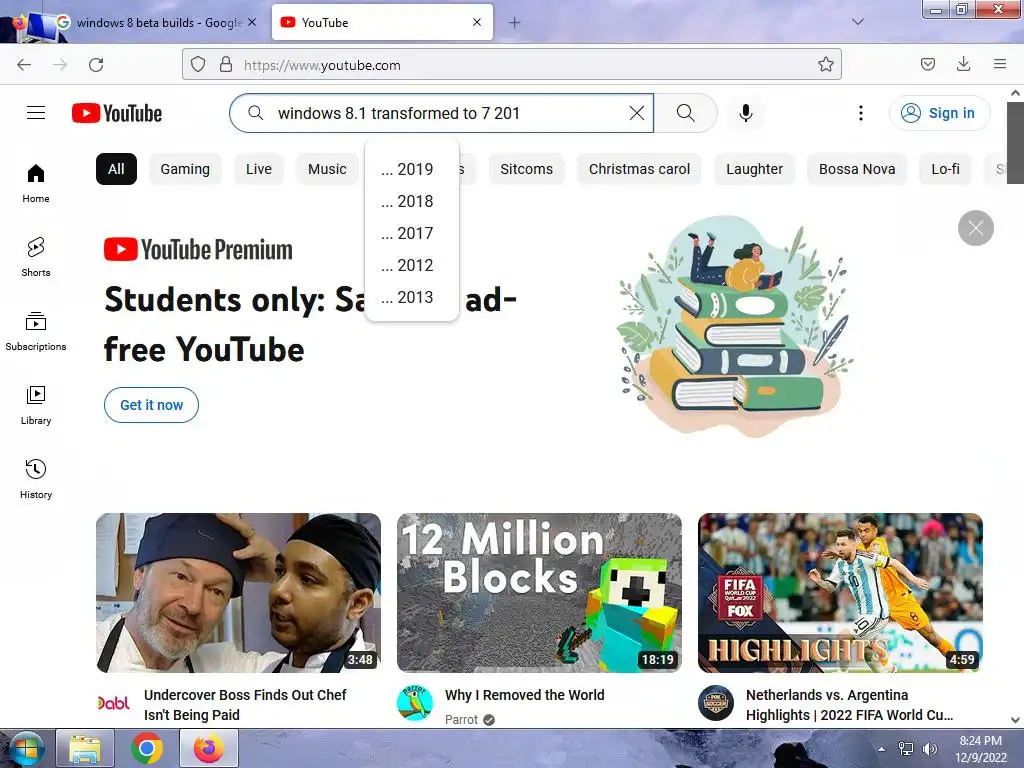The image size is (1024, 768).
Task: Open Firefox downloads panel
Action: [963, 64]
